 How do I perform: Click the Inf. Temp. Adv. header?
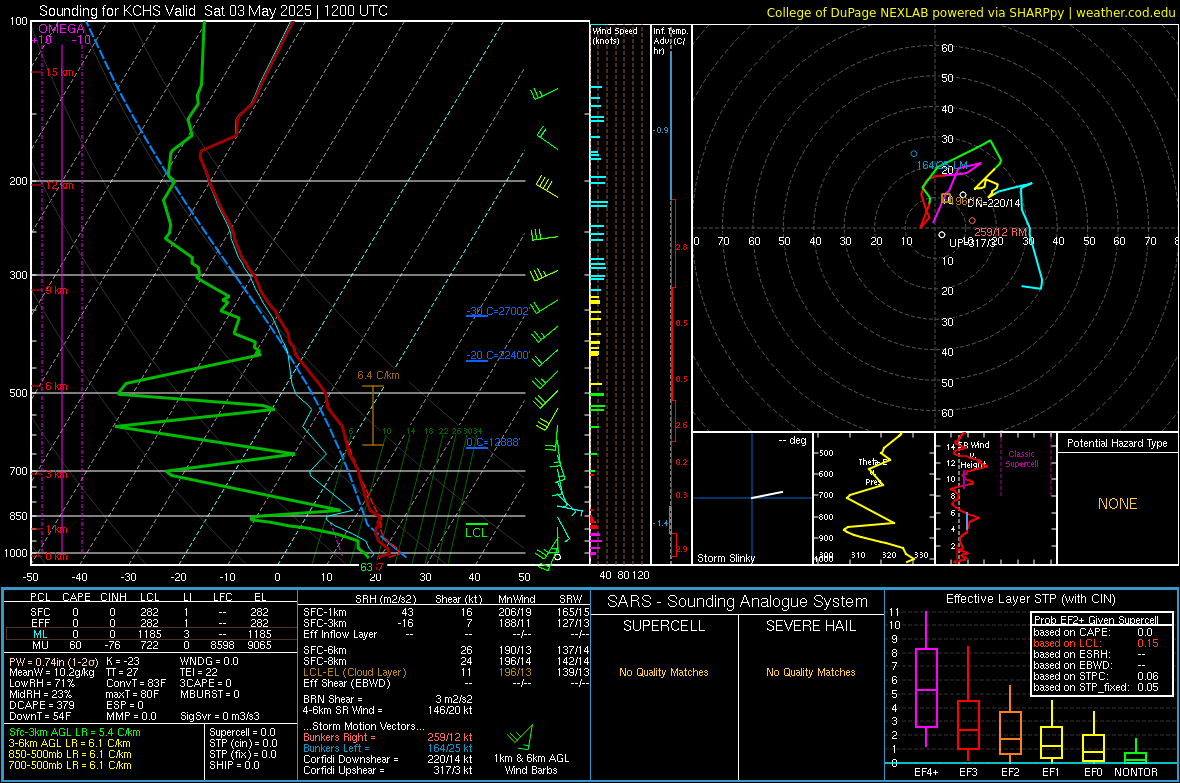[x=670, y=41]
